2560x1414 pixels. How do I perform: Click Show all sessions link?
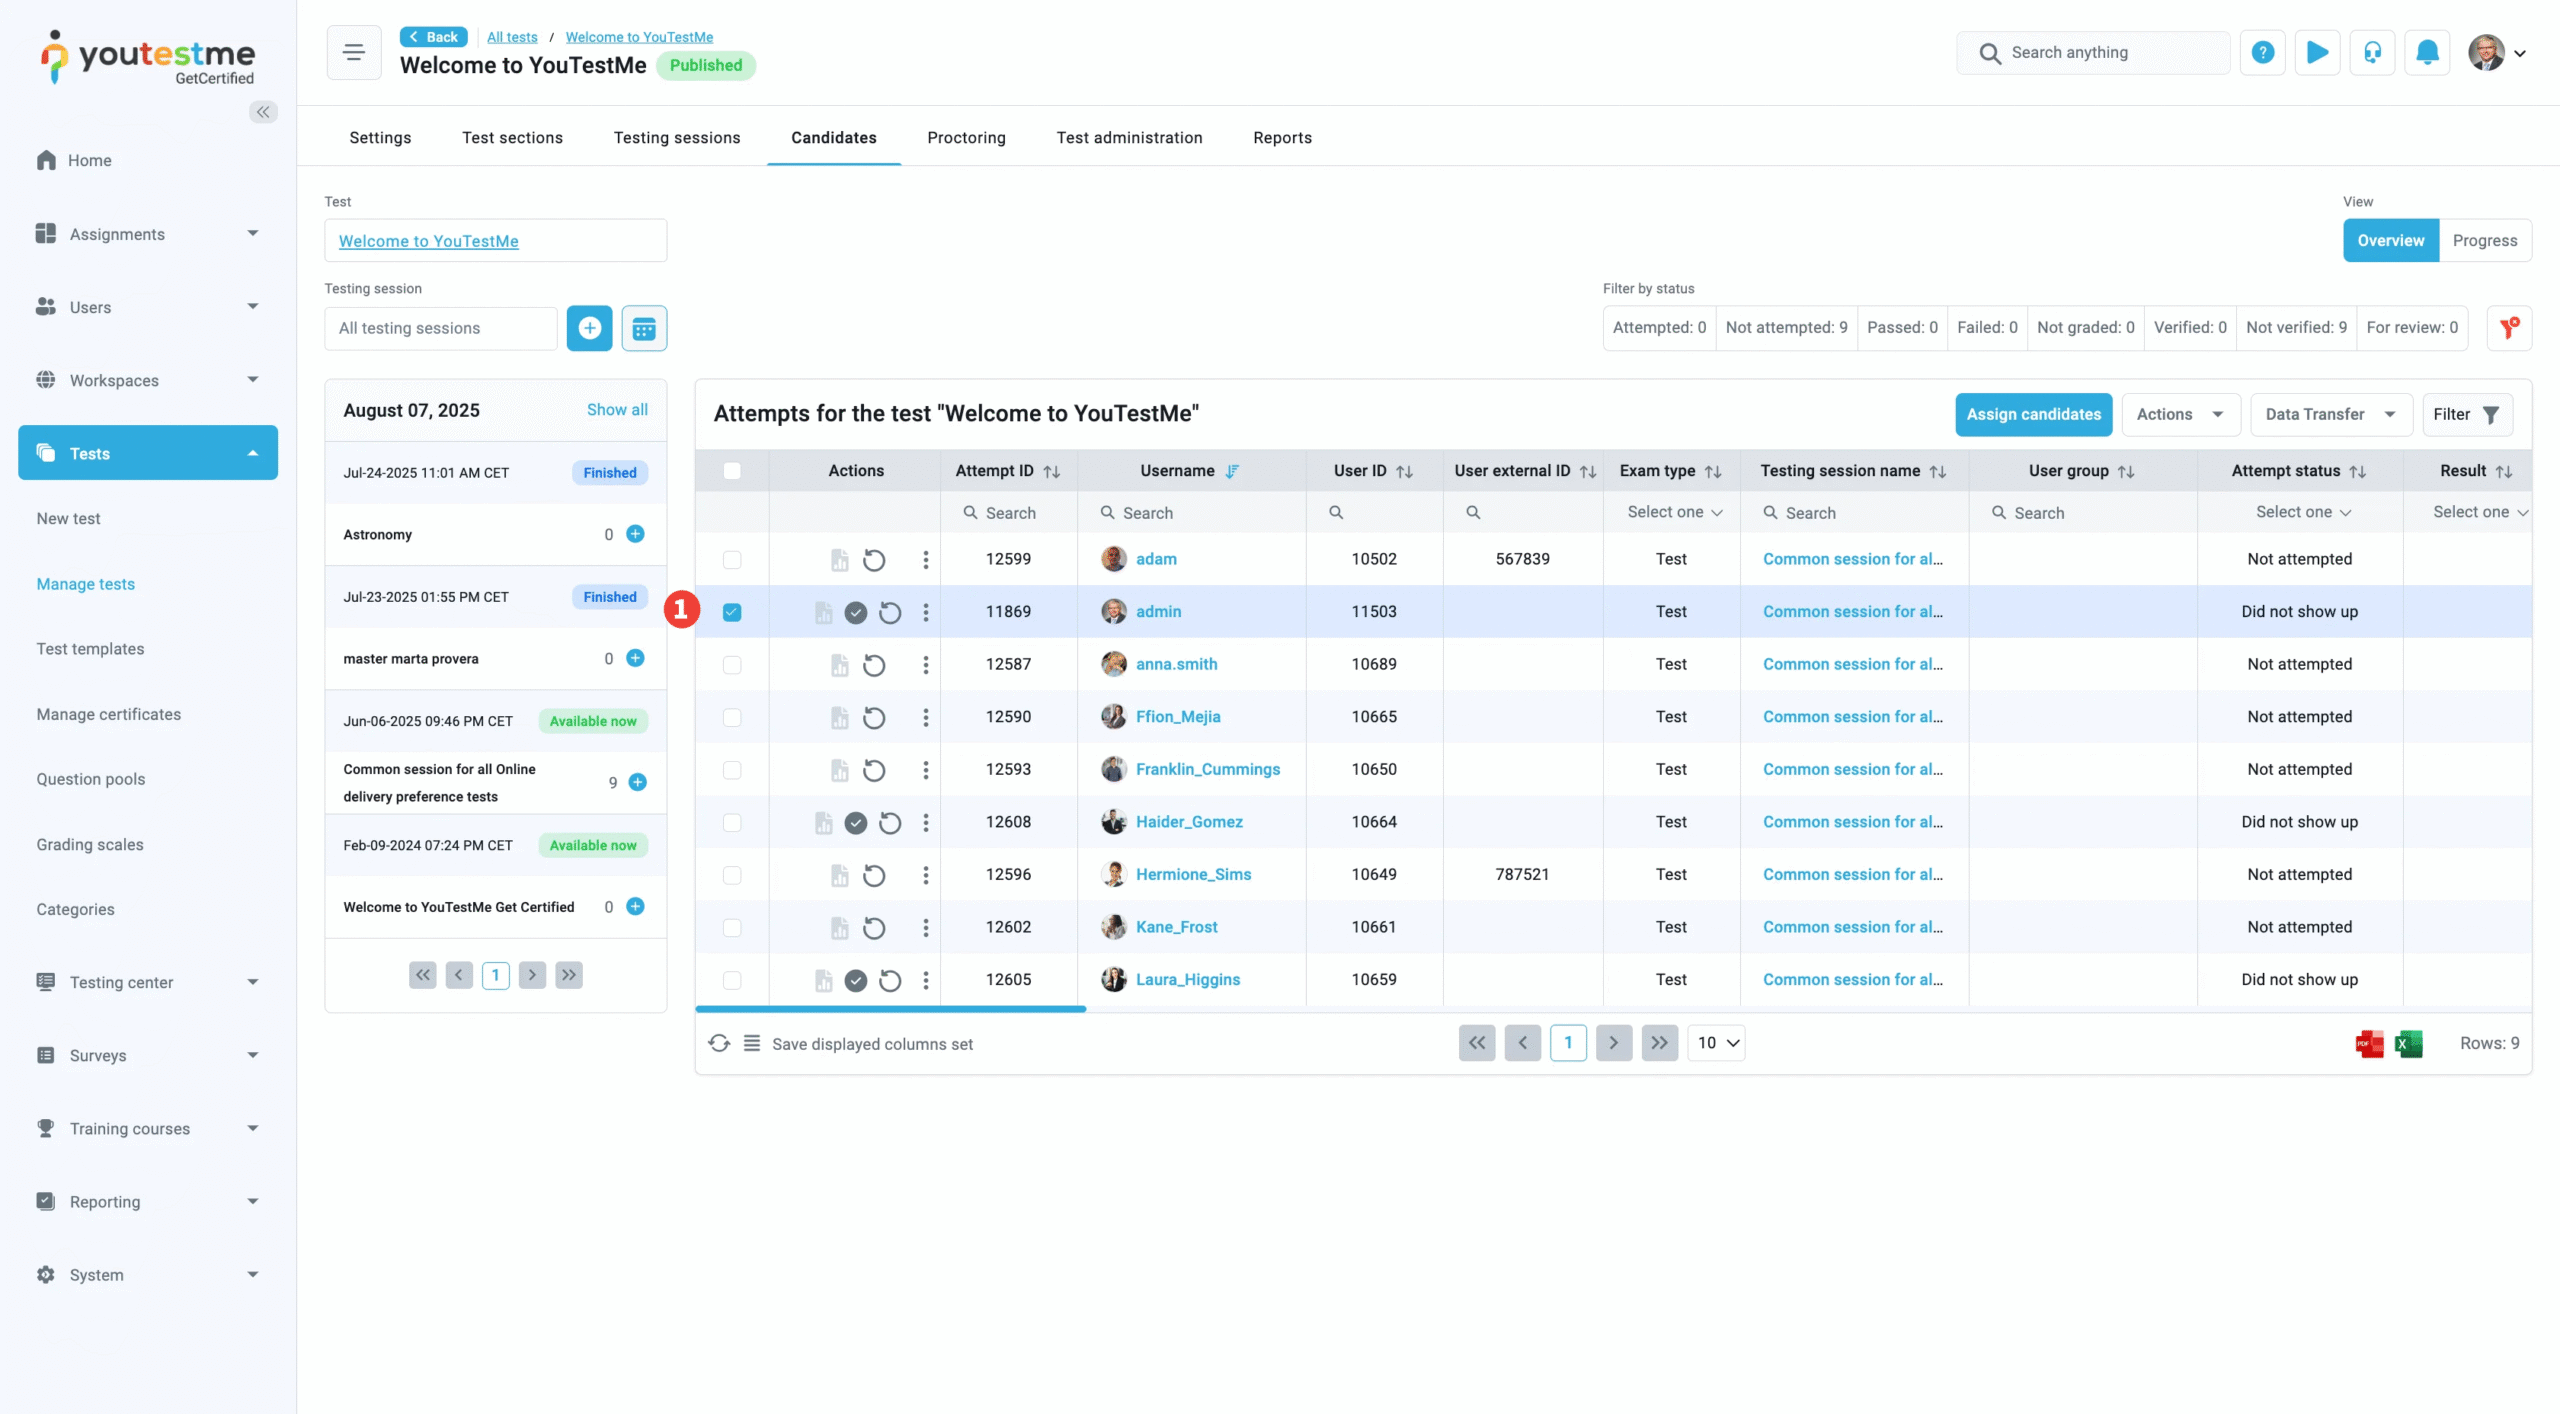617,410
